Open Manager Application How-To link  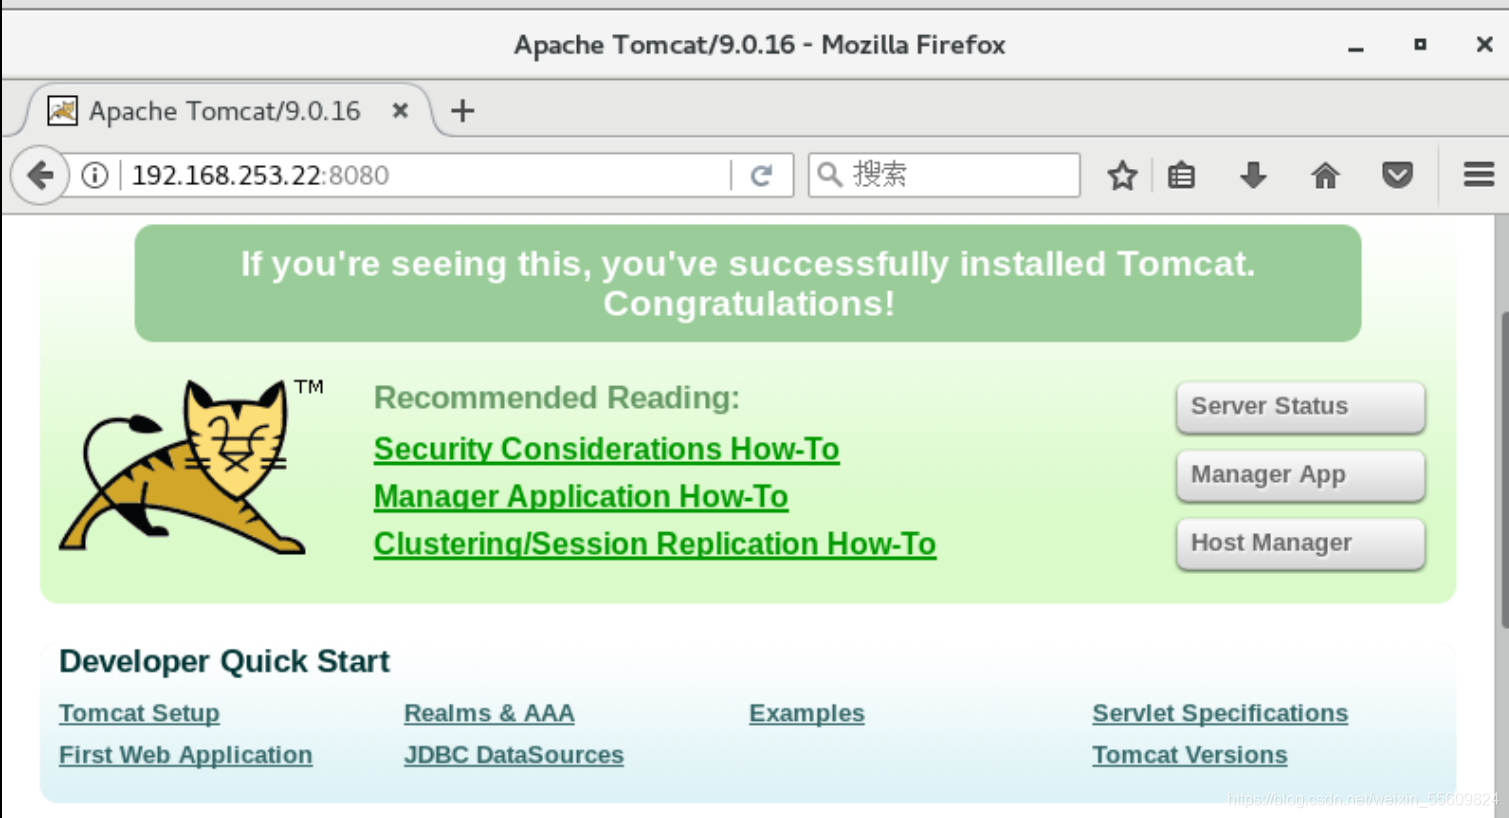581,497
